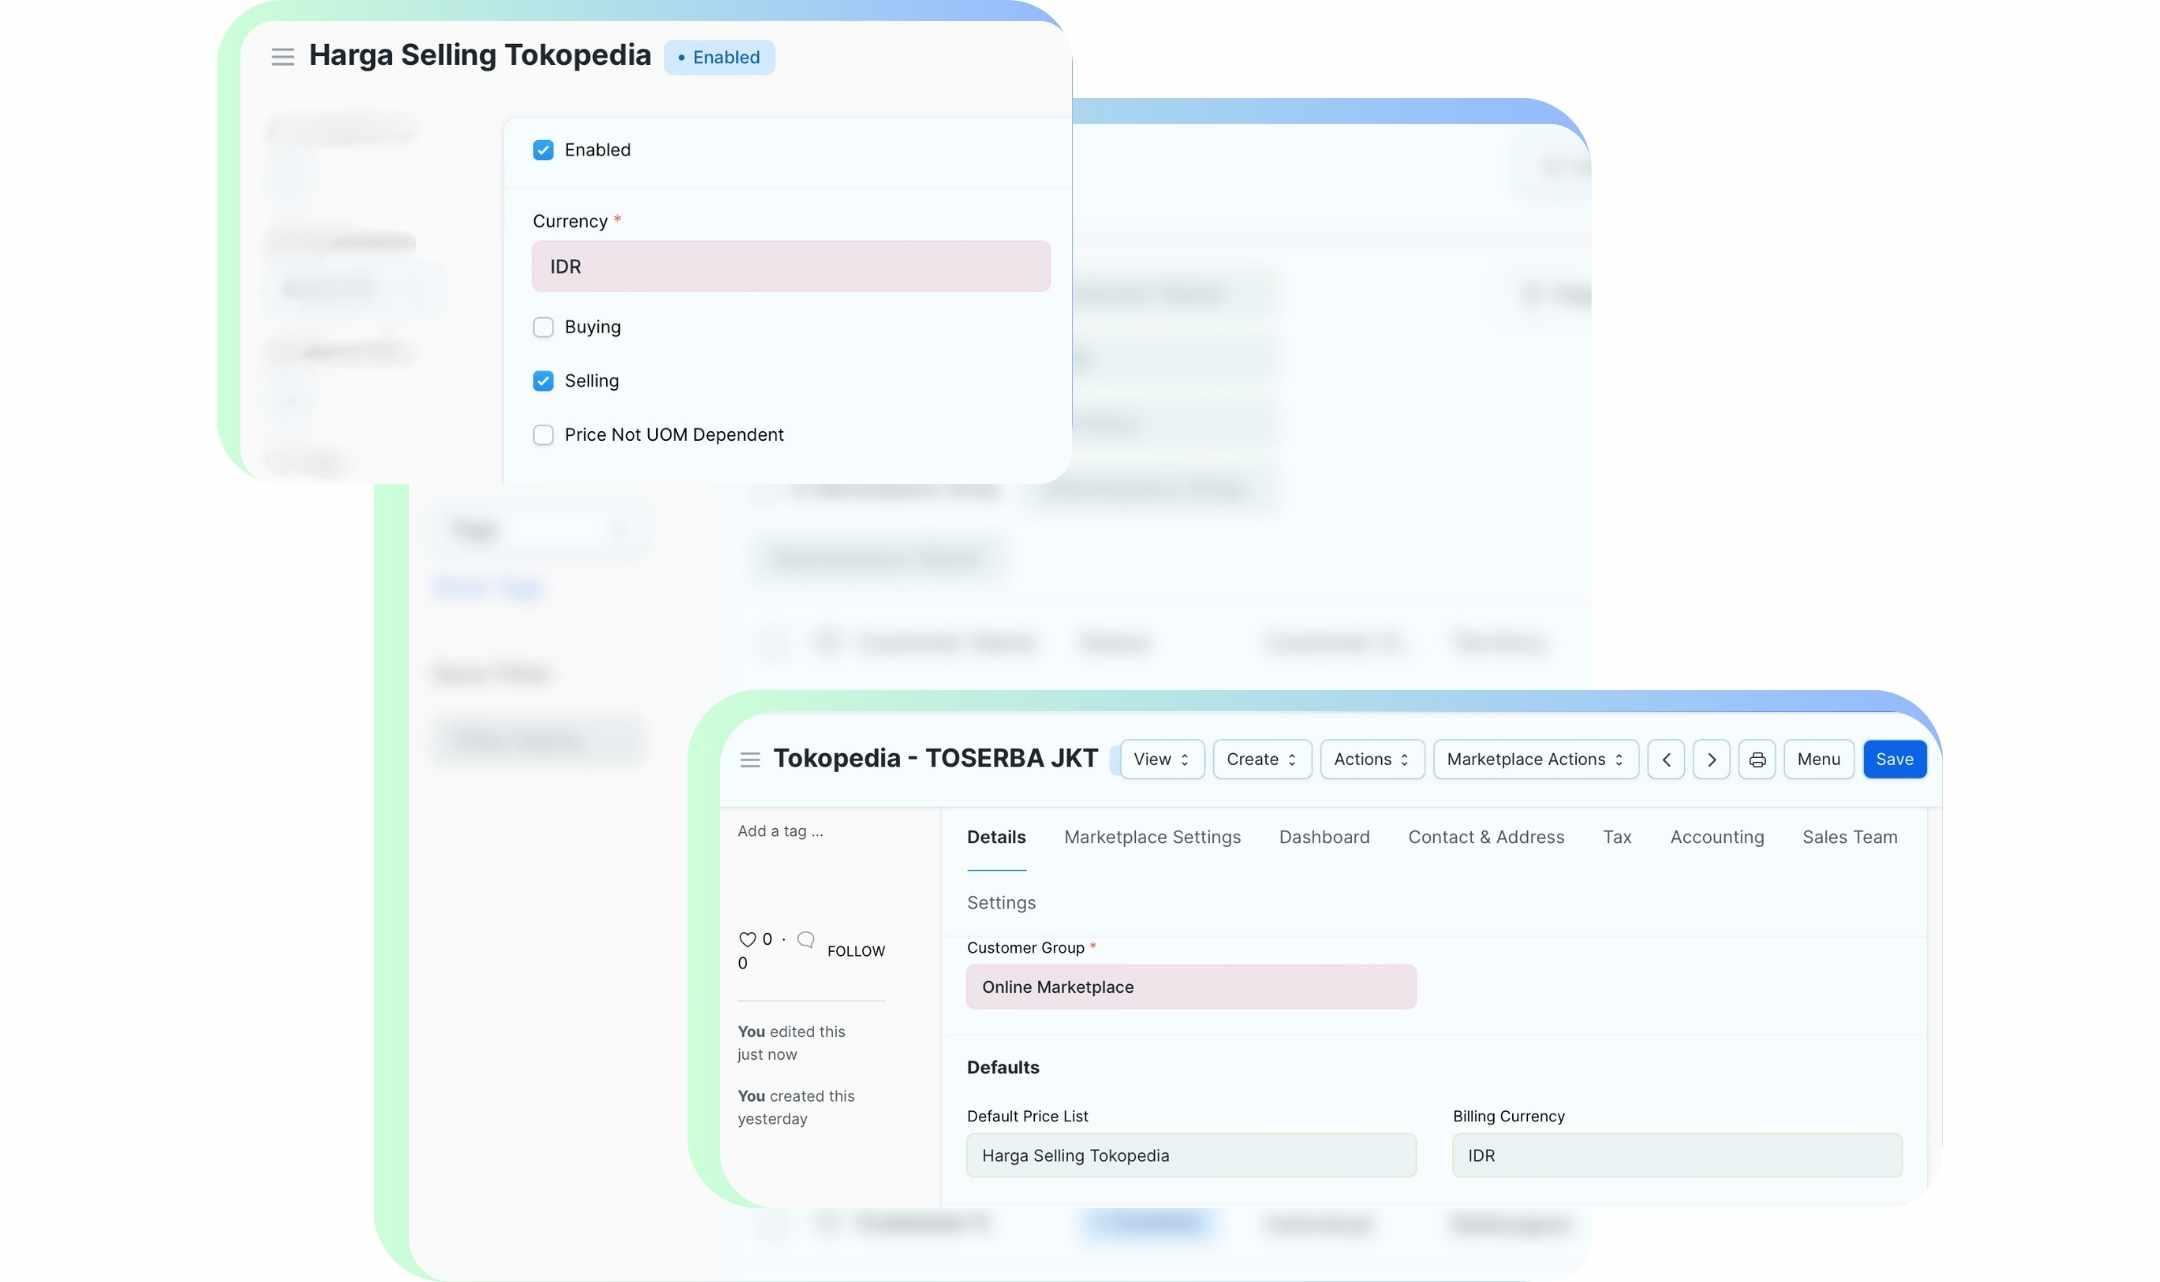Click the Save button

click(1894, 760)
